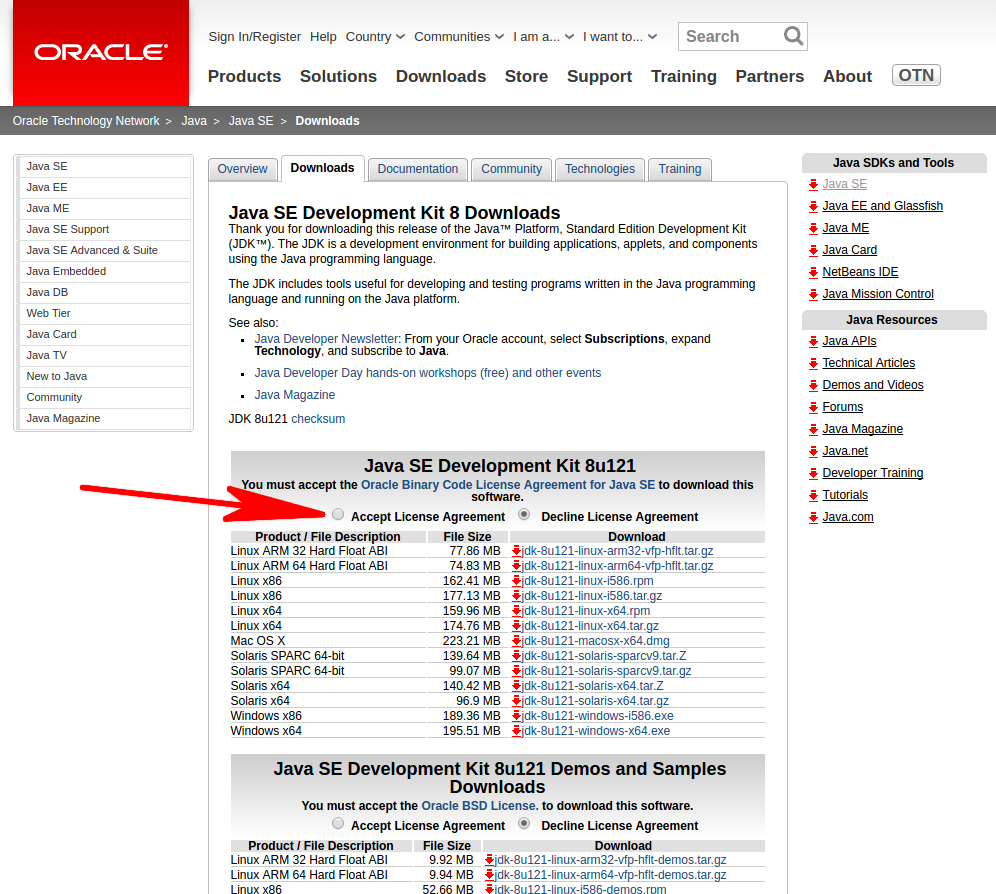The height and width of the screenshot is (894, 996).
Task: Open the Support menu
Action: tap(600, 76)
